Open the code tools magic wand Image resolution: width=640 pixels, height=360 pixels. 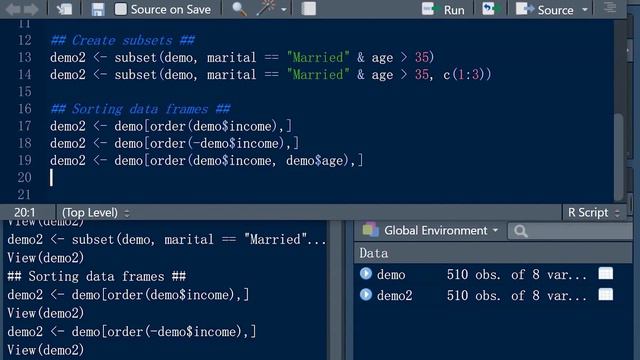[x=266, y=8]
